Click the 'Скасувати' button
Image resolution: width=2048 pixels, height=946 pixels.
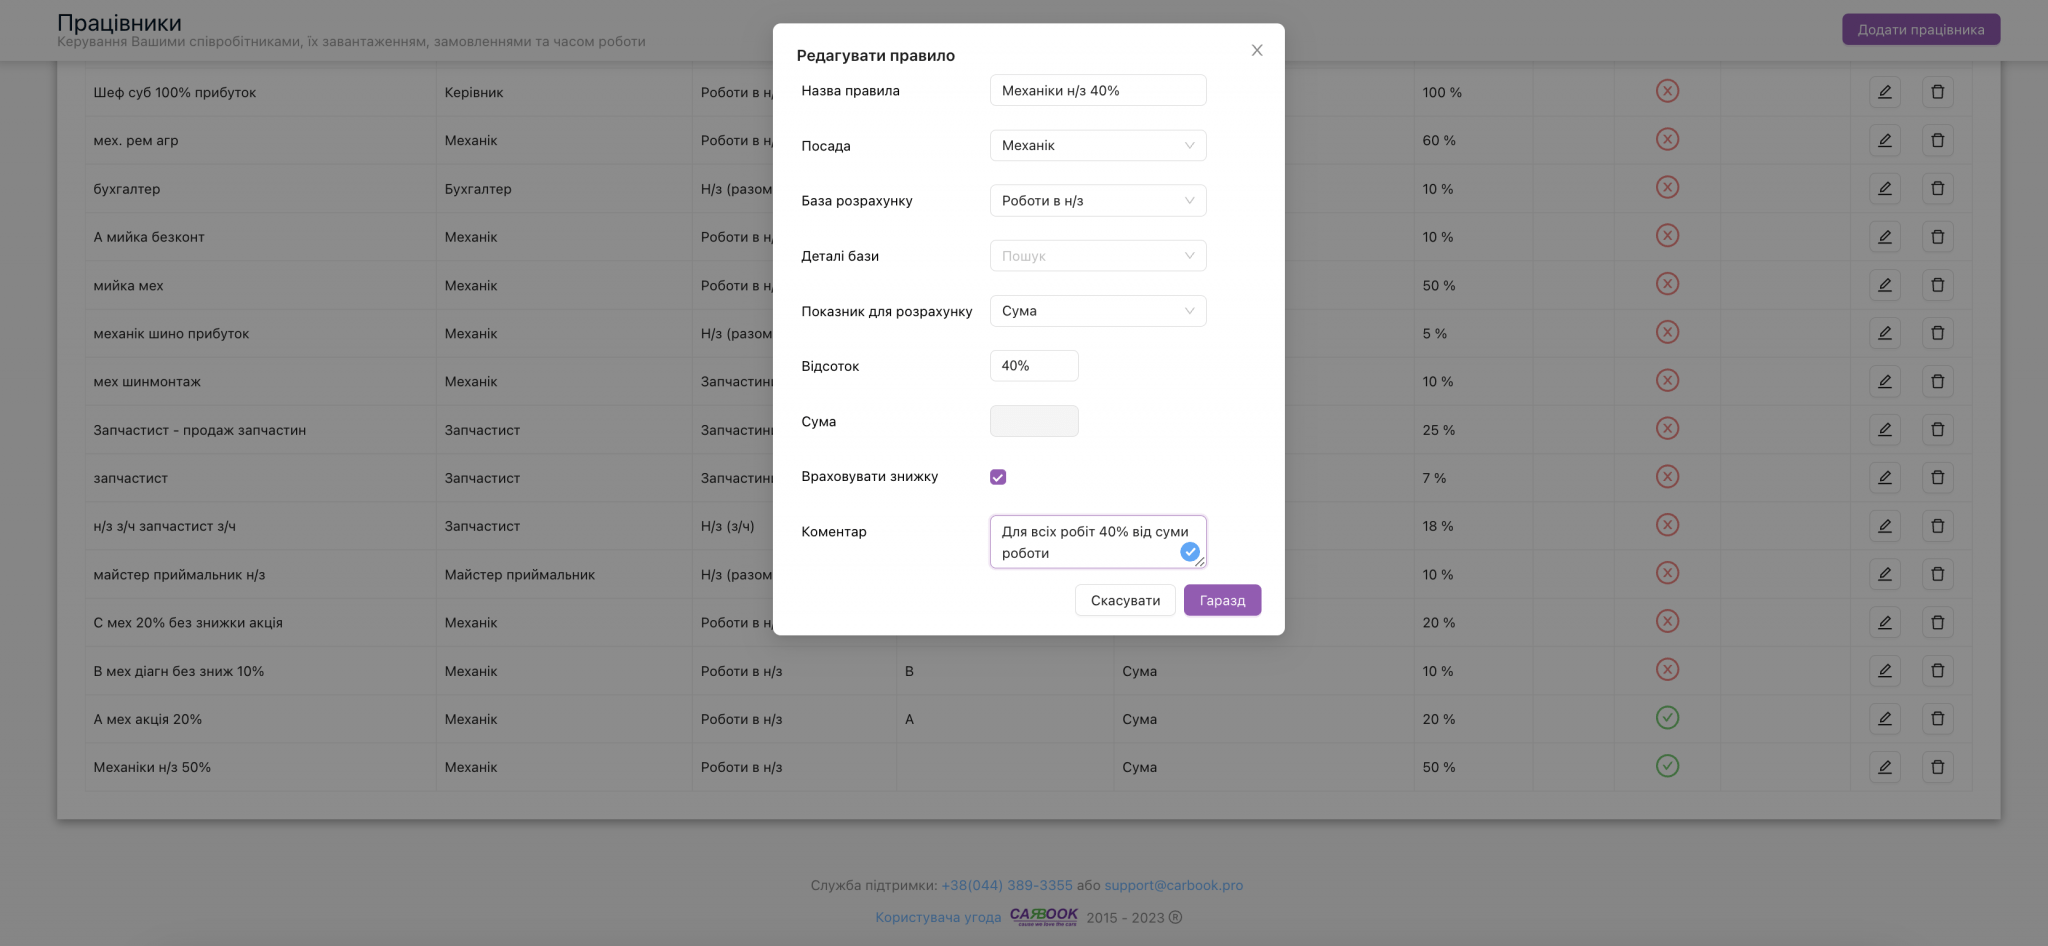coord(1125,601)
